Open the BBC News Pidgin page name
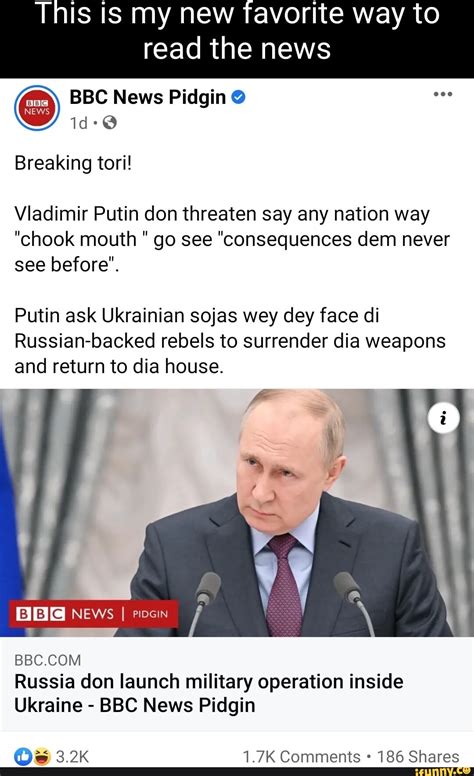Screen dimensions: 474x776 coord(147,97)
